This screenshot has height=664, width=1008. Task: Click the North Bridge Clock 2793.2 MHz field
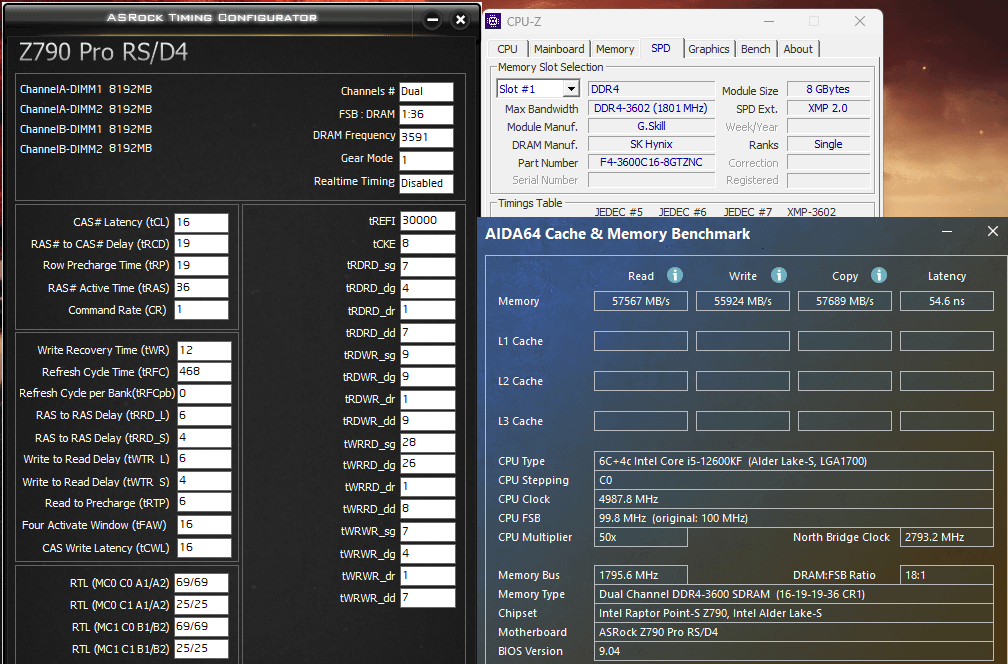pyautogui.click(x=947, y=537)
